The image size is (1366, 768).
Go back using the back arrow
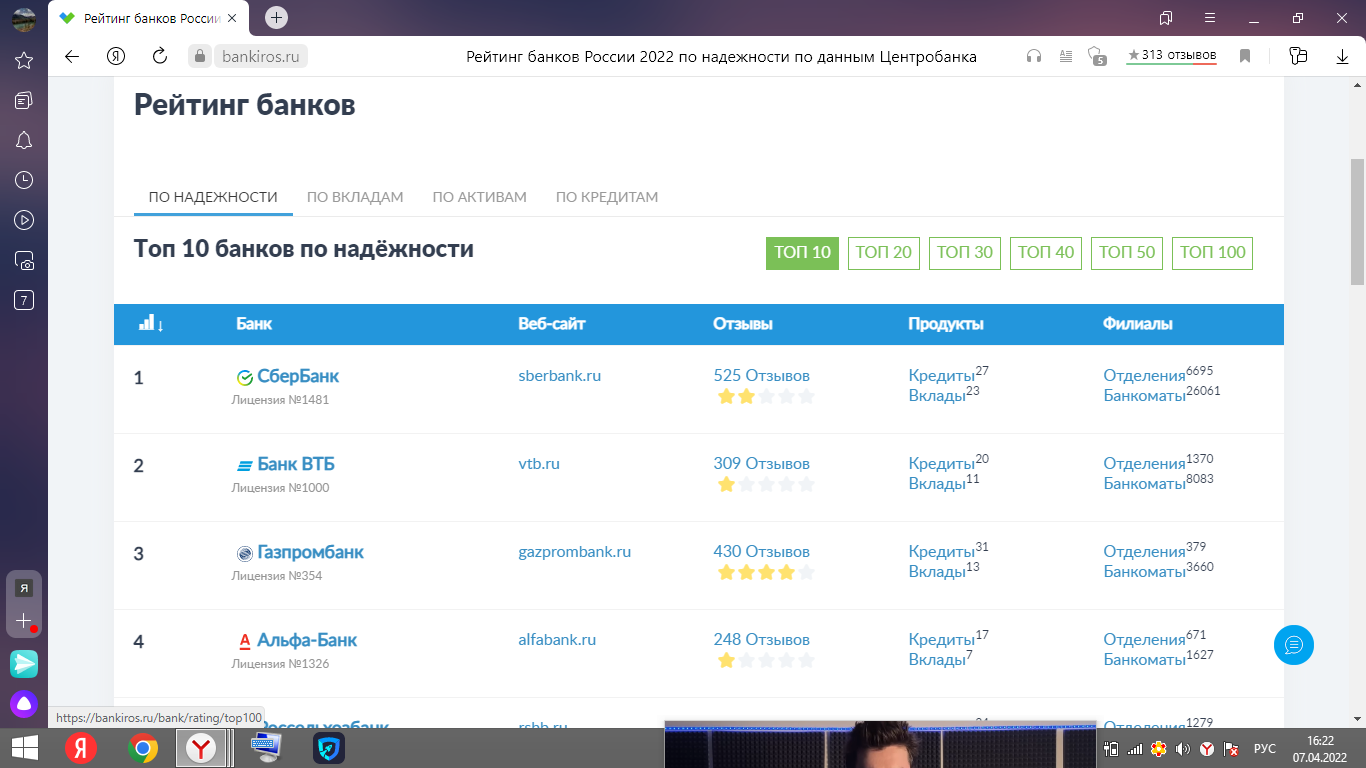point(72,56)
